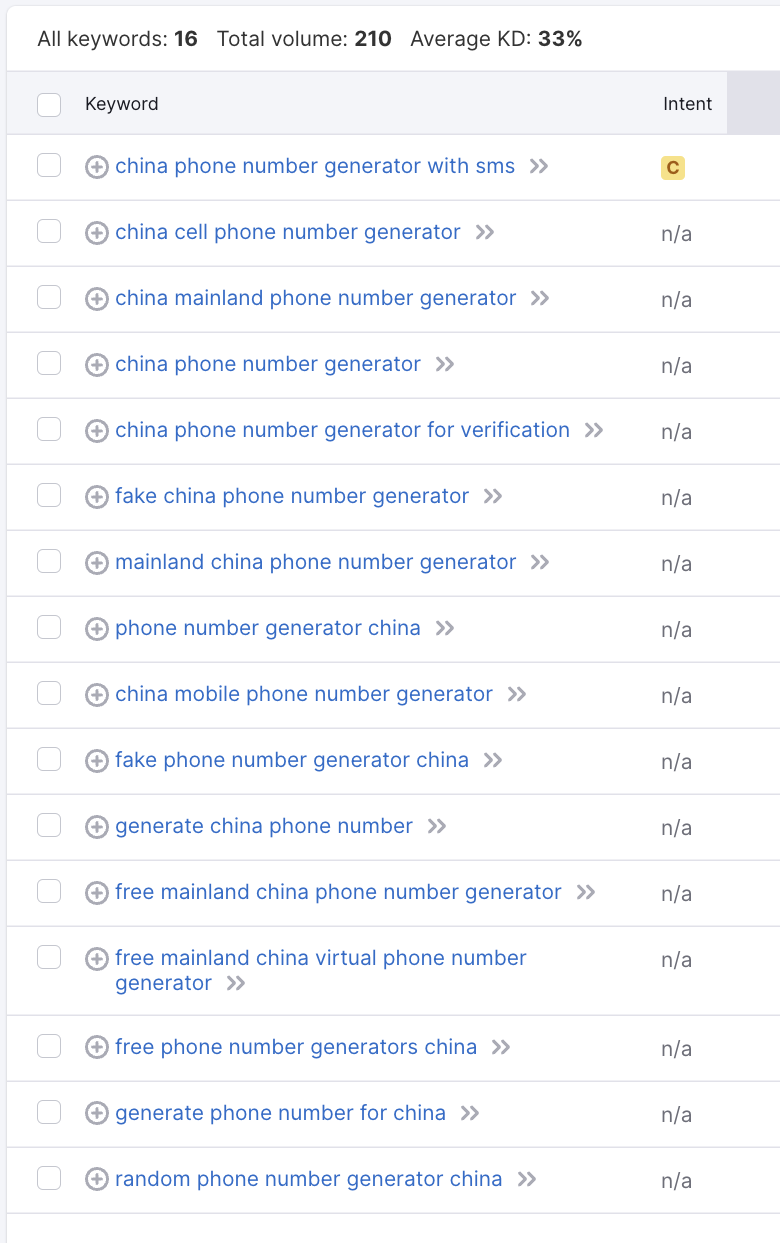780x1243 pixels.
Task: Open 'free mainland china virtual phone number generator' link
Action: pyautogui.click(x=321, y=970)
